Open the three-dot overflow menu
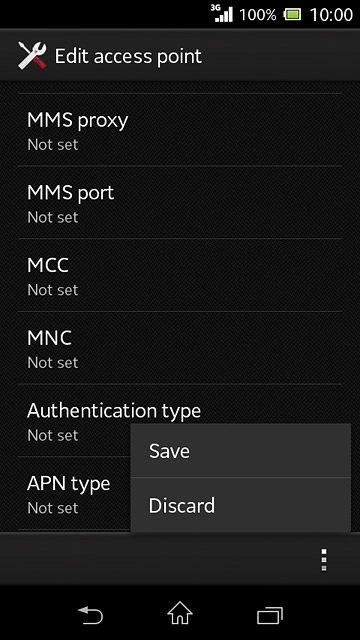The image size is (360, 640). (324, 560)
